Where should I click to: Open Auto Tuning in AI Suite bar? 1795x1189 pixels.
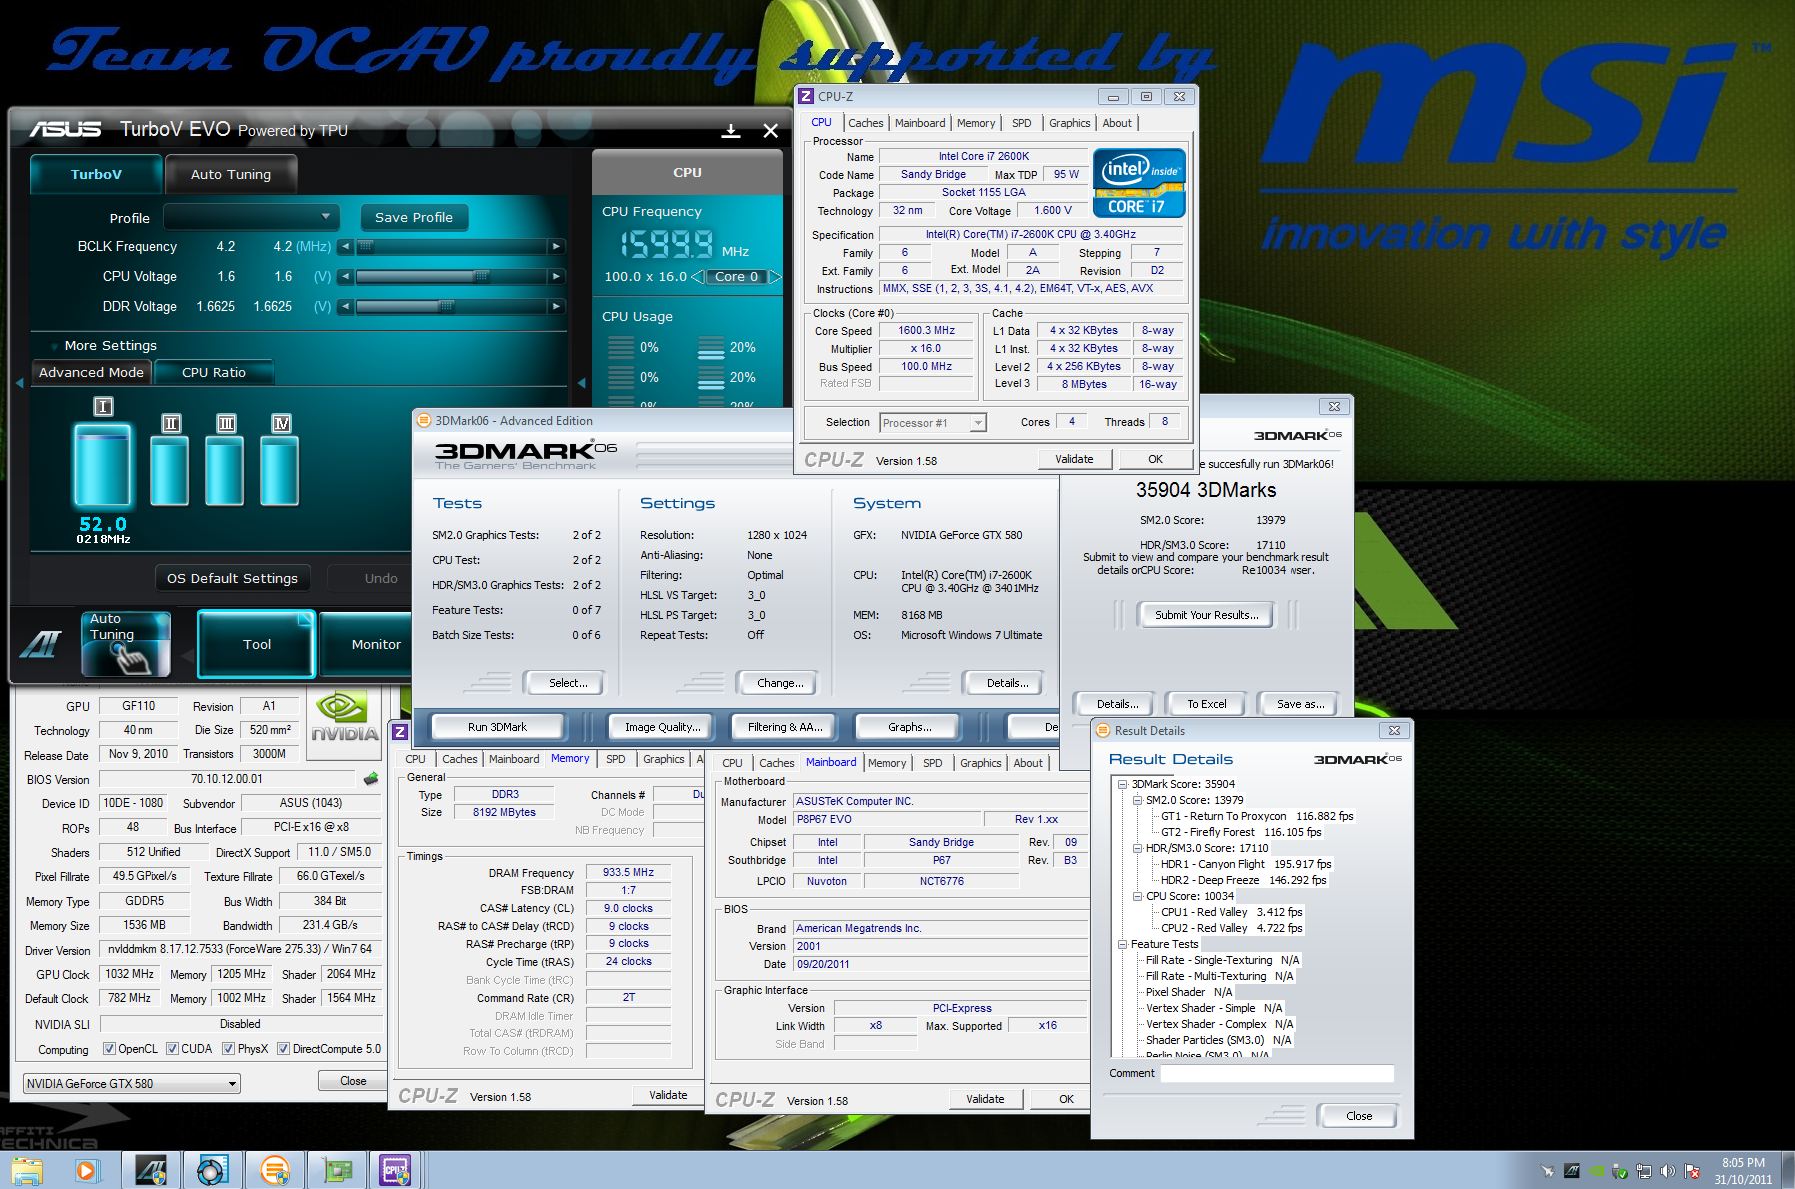[x=126, y=644]
